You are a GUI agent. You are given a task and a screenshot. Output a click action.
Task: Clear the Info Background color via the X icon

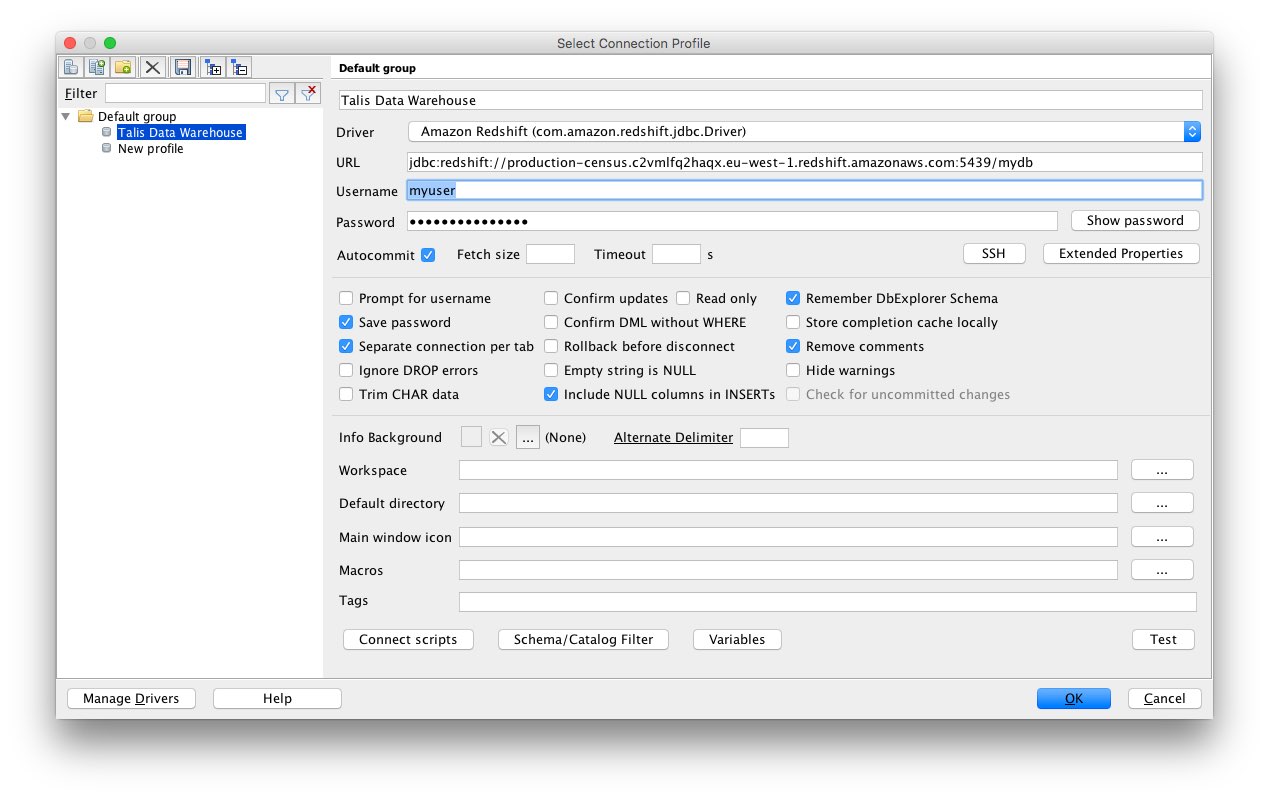point(499,437)
